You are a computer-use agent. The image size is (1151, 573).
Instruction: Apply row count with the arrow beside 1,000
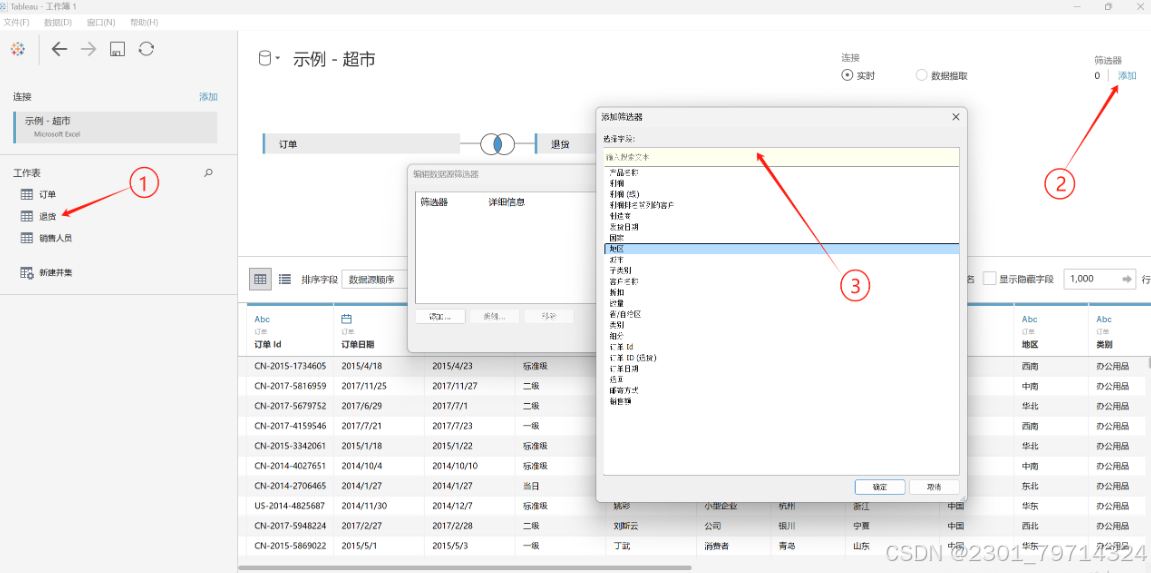(1126, 279)
